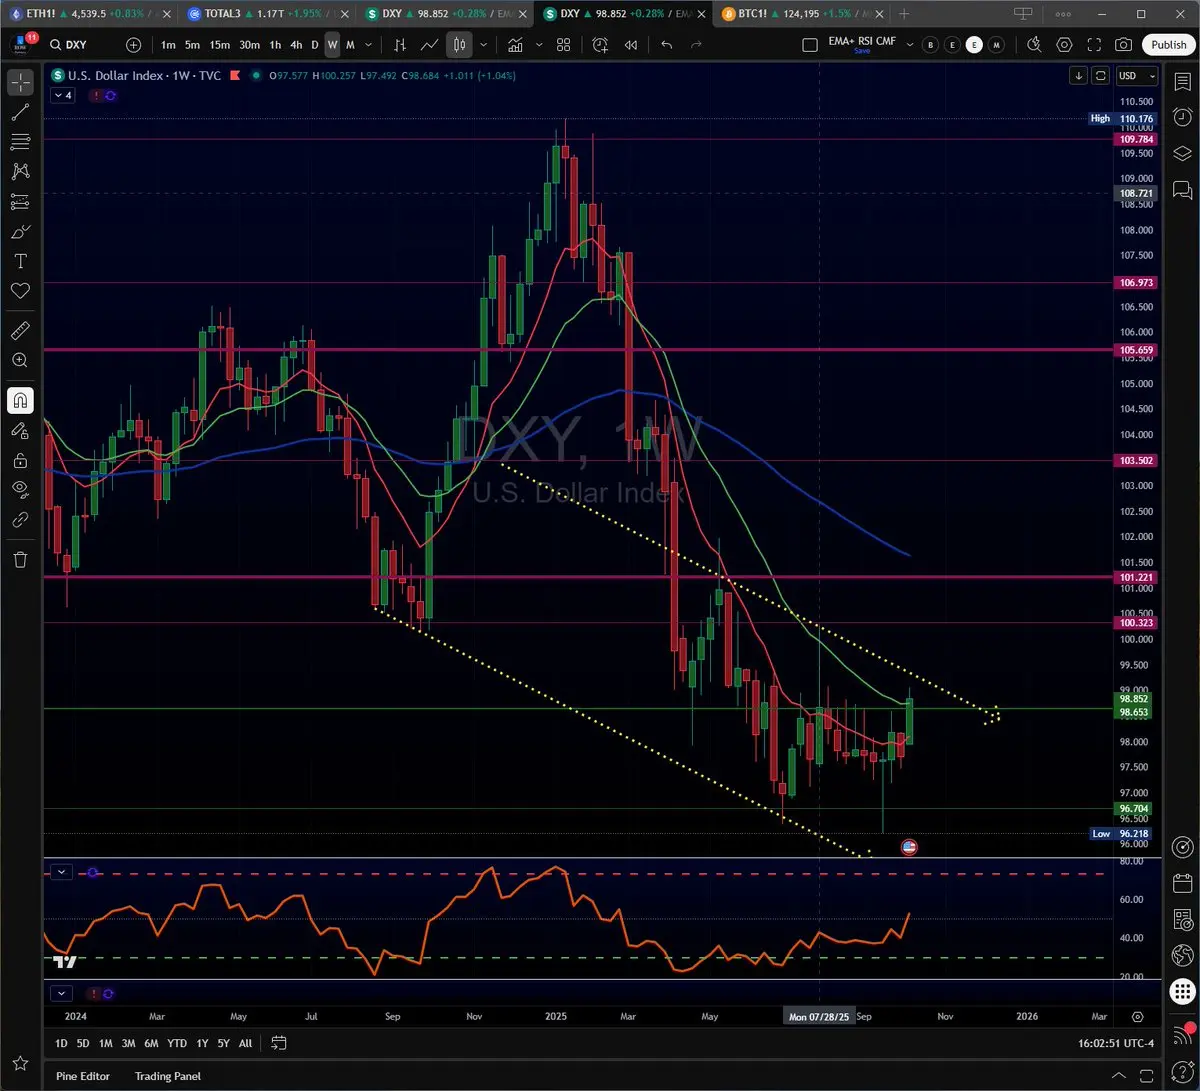Expand the indicators favorites dropdown arrow
The image size is (1200, 1091).
pyautogui.click(x=539, y=45)
